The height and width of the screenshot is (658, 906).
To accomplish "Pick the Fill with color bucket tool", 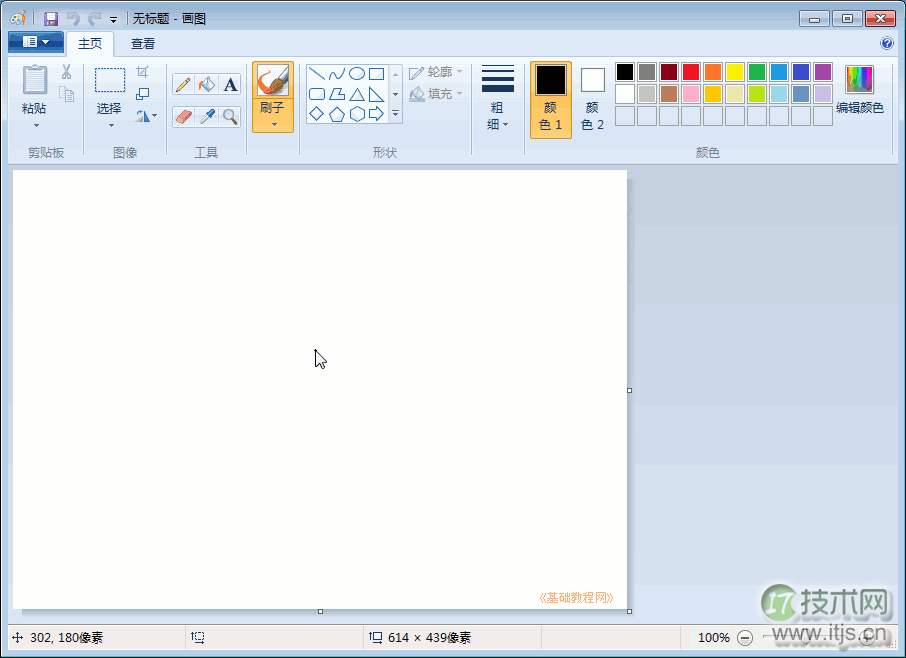I will 207,85.
